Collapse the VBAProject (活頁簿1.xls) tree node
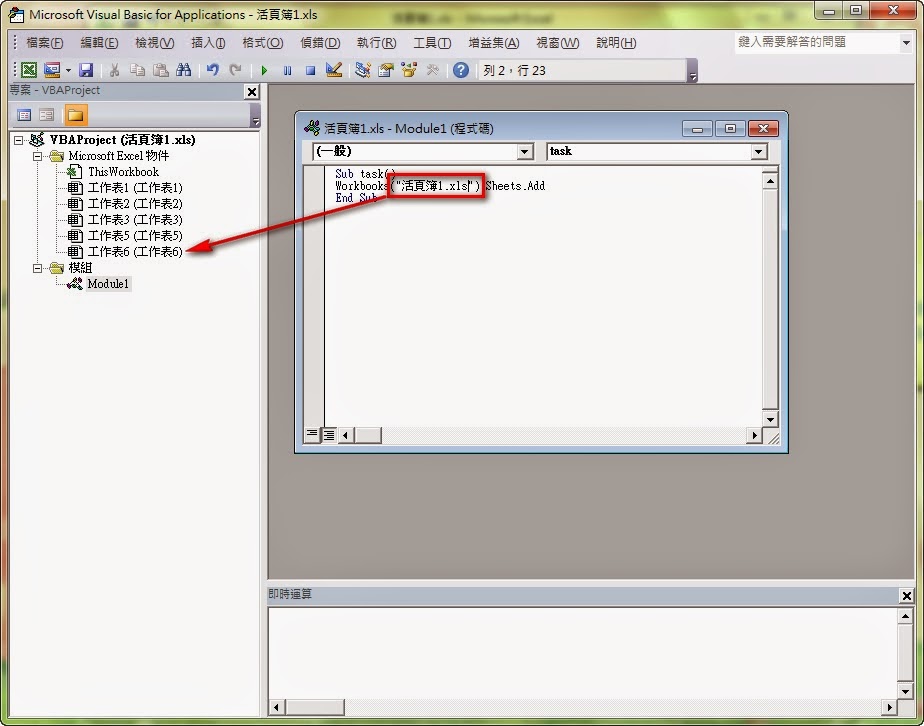This screenshot has height=726, width=924. pos(19,140)
